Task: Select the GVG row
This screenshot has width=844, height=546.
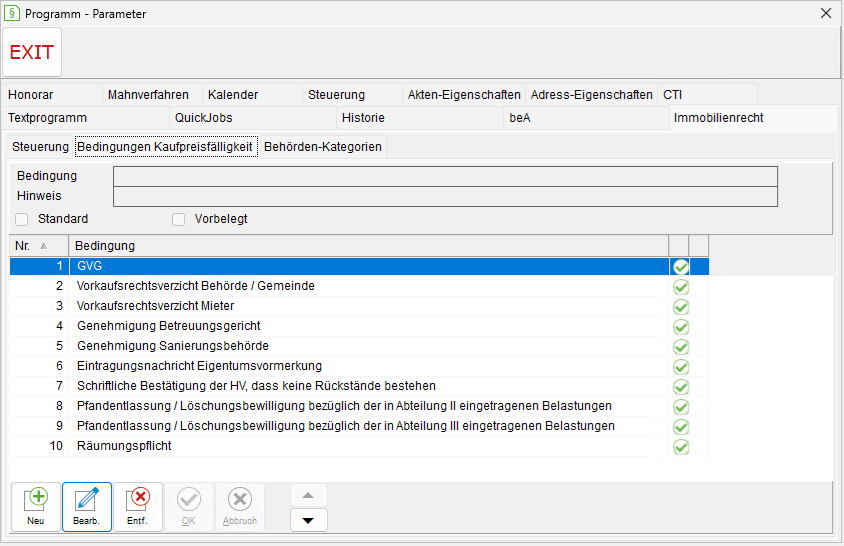Action: pyautogui.click(x=359, y=266)
